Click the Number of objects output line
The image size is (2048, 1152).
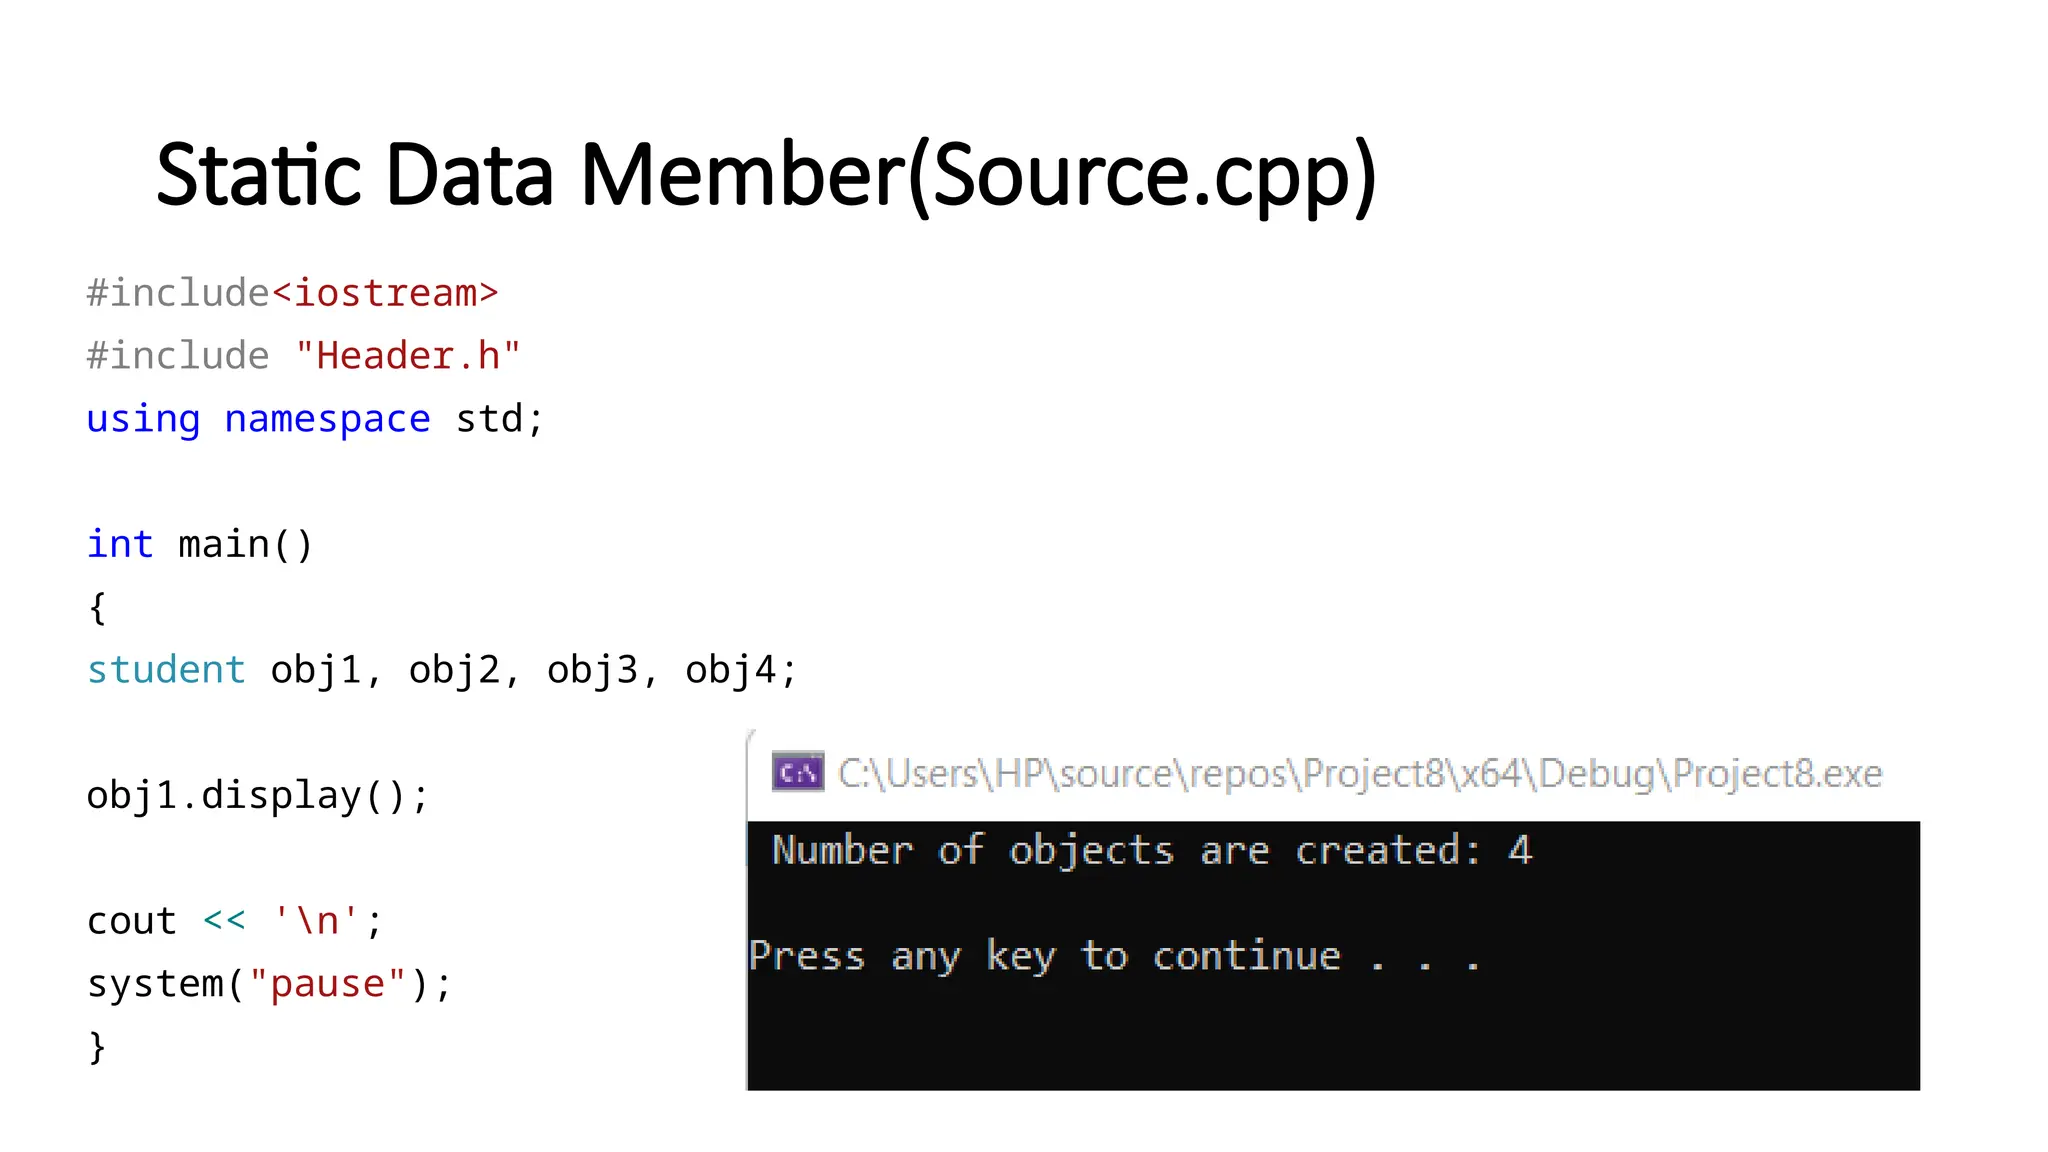[1152, 851]
